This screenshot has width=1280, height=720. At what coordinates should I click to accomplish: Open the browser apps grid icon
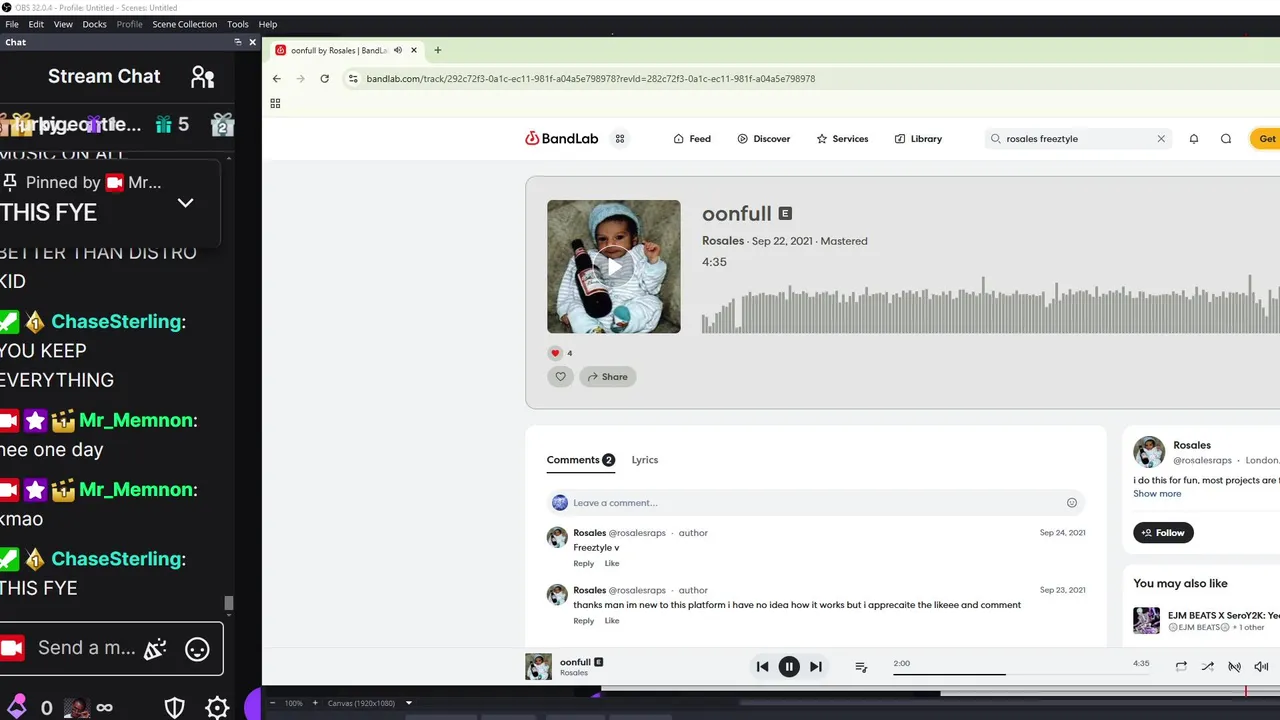tap(275, 103)
